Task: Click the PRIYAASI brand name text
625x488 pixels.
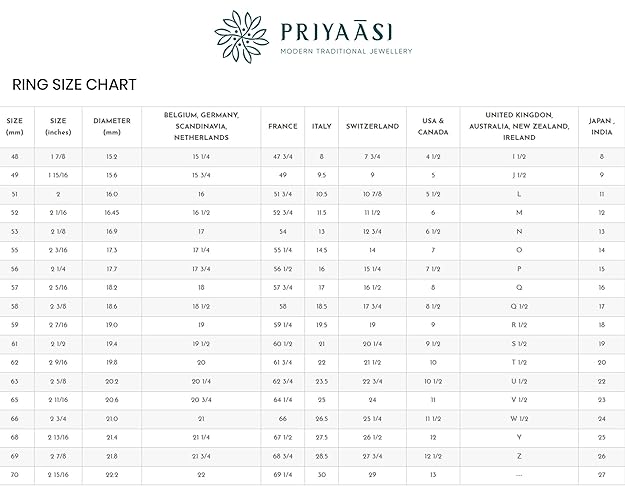Action: point(336,32)
